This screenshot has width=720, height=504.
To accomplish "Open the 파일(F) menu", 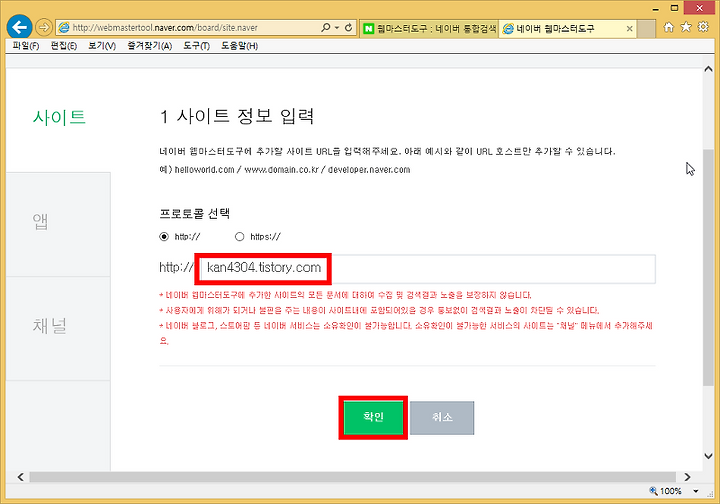I will [26, 46].
